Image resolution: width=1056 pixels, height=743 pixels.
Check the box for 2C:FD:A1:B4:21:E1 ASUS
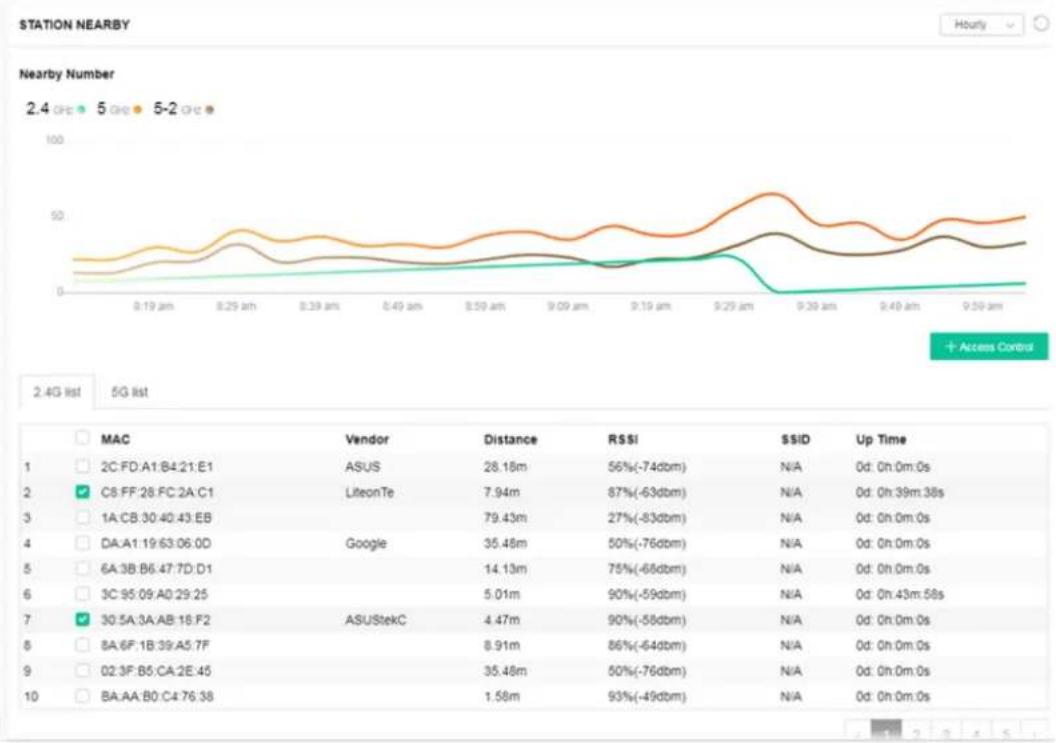coord(82,466)
